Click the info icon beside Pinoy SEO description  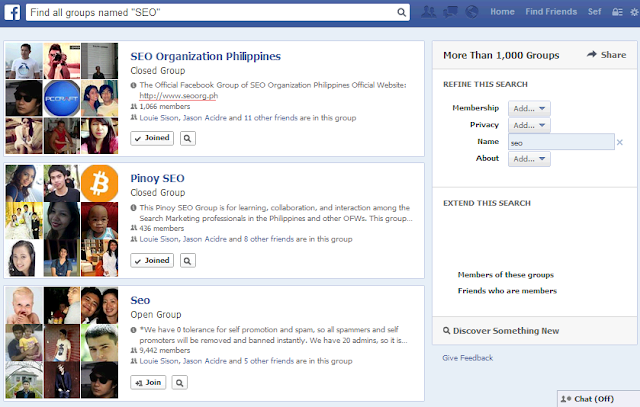133,208
